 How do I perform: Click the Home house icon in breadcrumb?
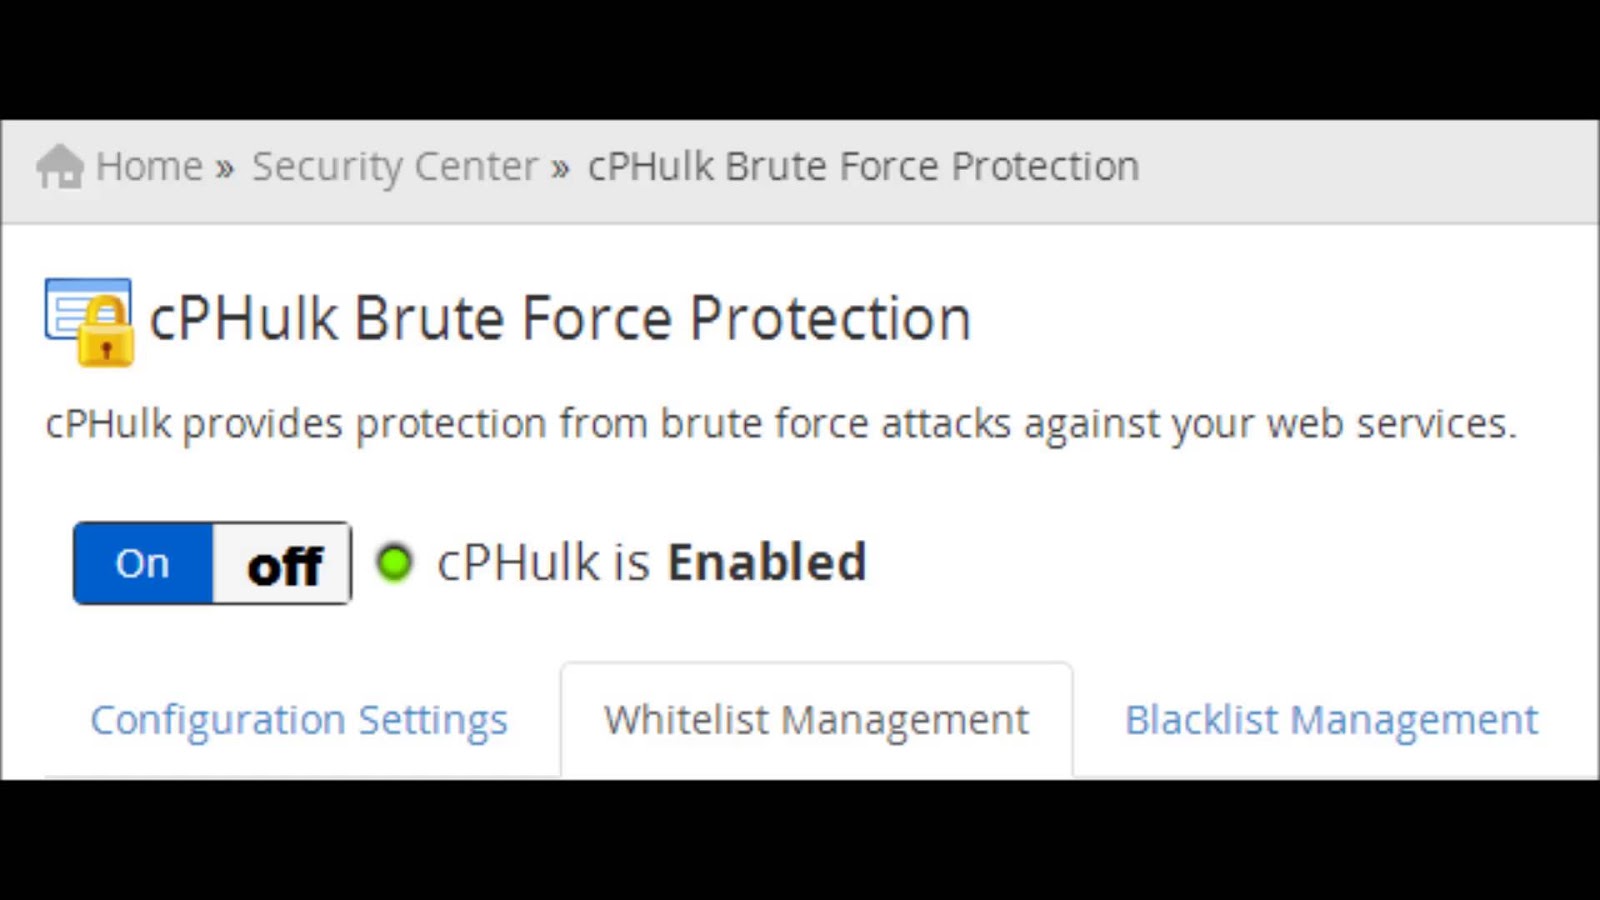coord(60,166)
